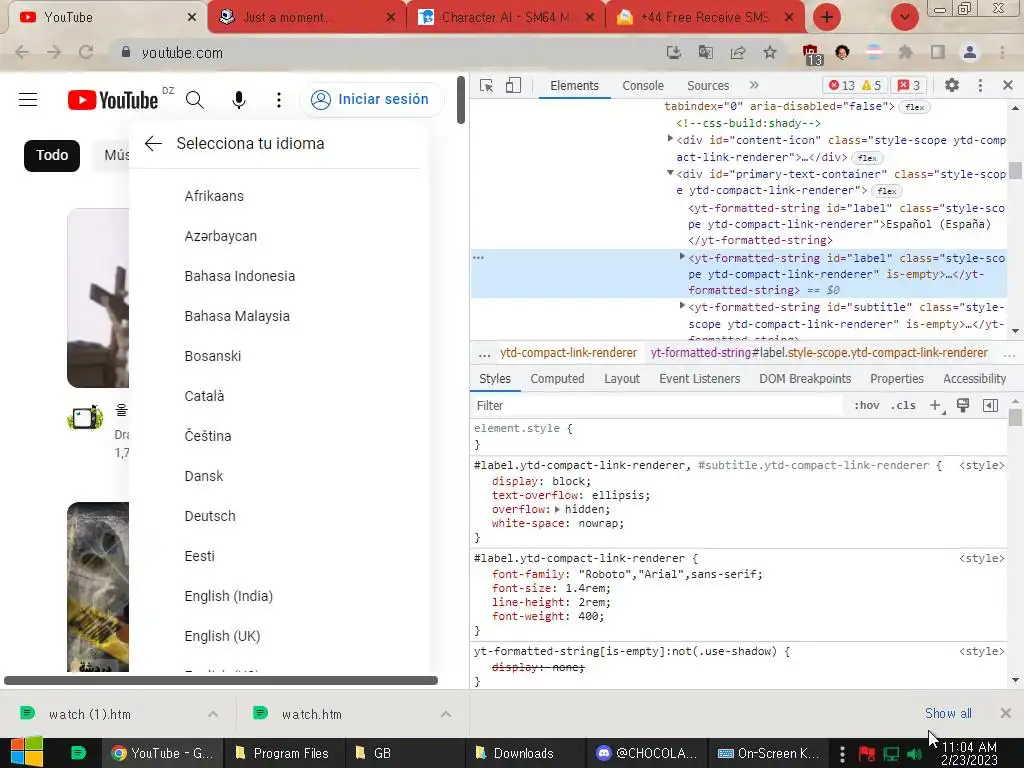Activate DevTools inspect element picker
Viewport: 1024px width, 768px height.
487,86
